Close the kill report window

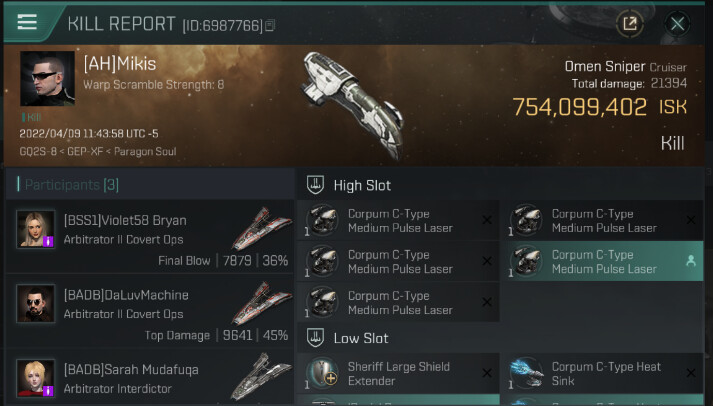tap(678, 24)
